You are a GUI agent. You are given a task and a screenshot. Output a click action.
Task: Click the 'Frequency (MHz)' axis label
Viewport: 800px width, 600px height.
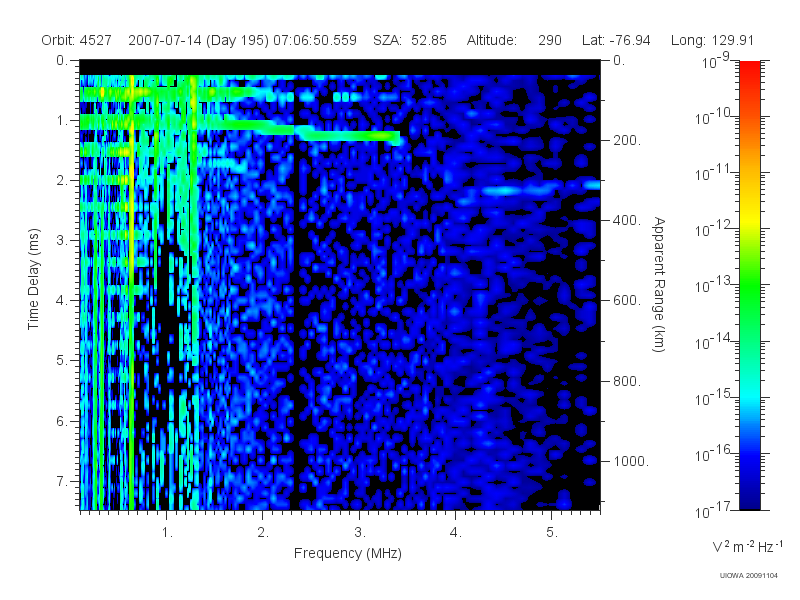(347, 553)
